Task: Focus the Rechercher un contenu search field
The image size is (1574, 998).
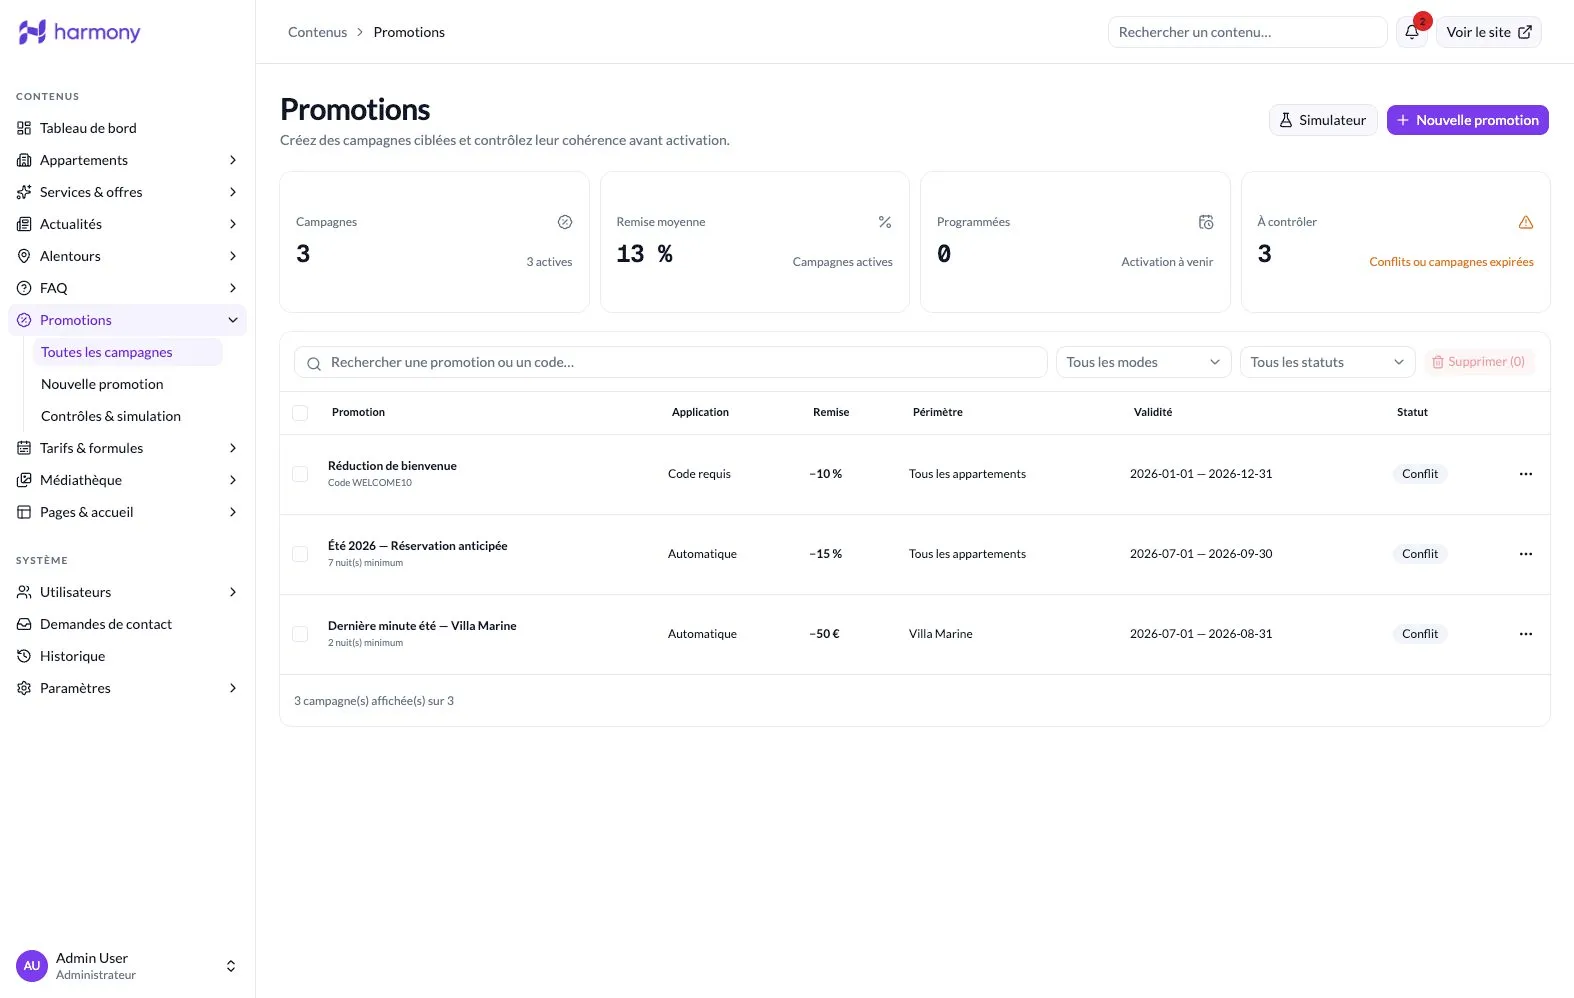Action: tap(1247, 32)
